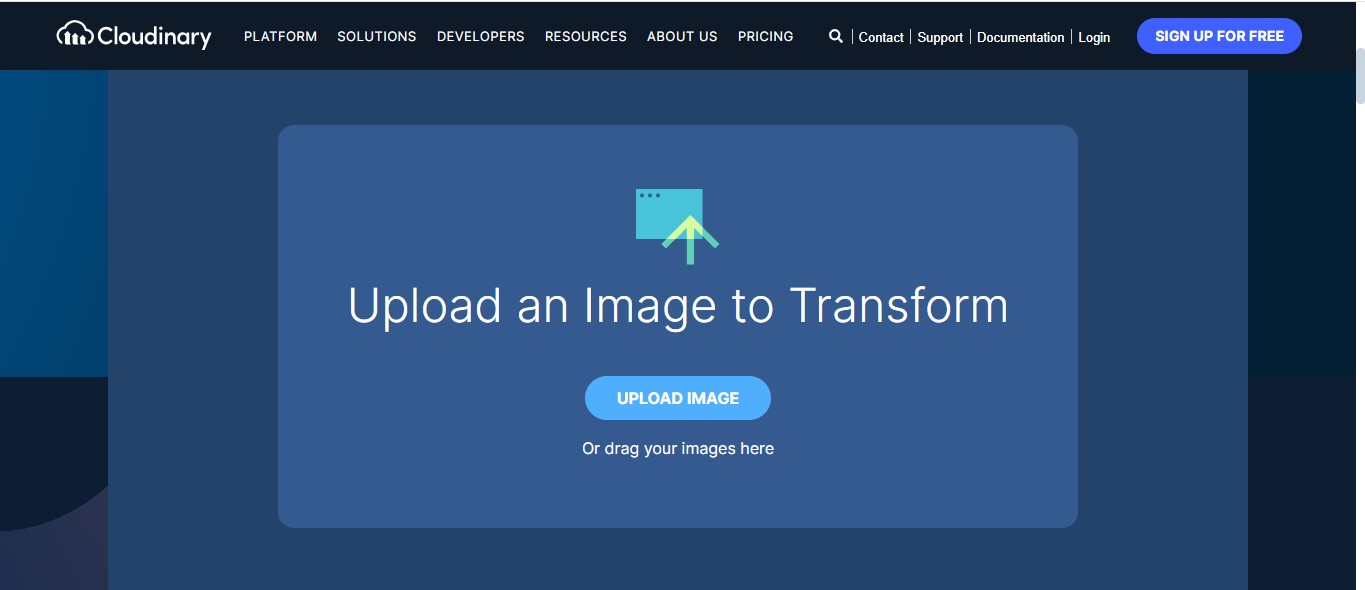The width and height of the screenshot is (1365, 590).
Task: Click the Upload Image button
Action: (678, 398)
